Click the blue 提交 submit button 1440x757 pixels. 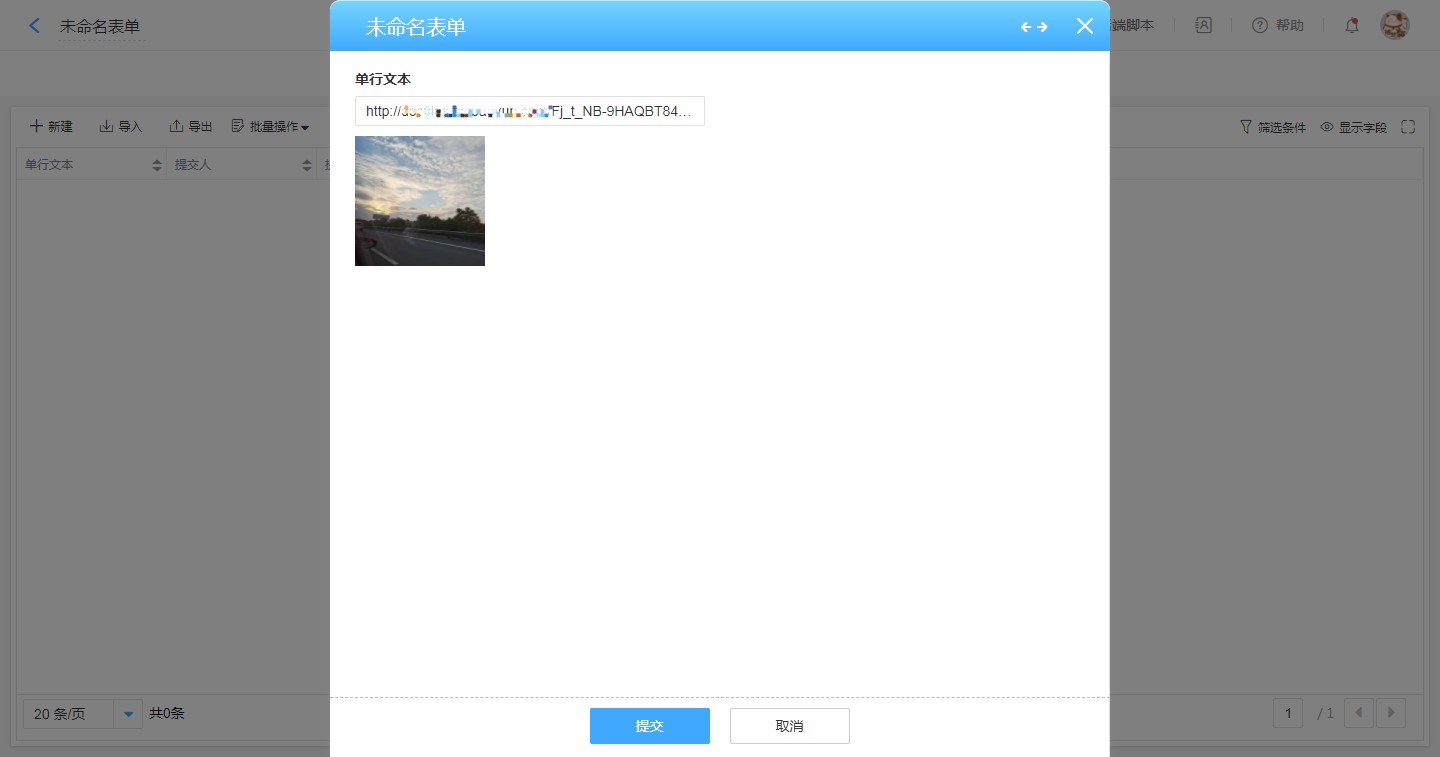(x=650, y=726)
